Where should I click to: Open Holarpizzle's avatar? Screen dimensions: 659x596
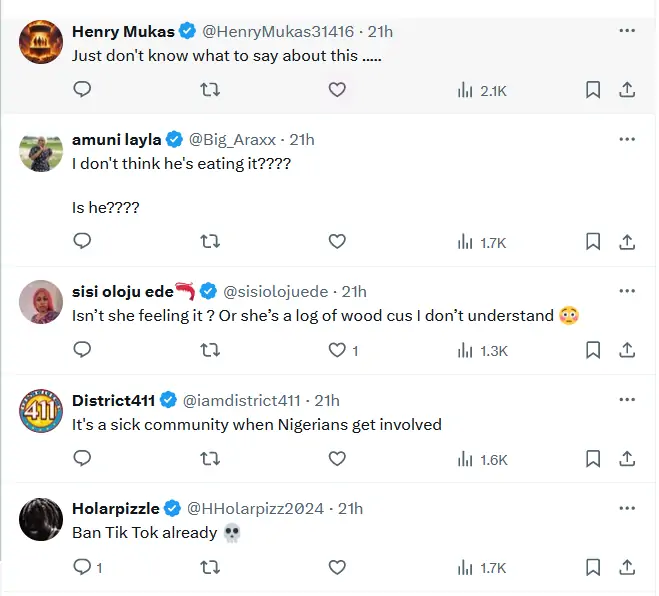pyautogui.click(x=41, y=520)
